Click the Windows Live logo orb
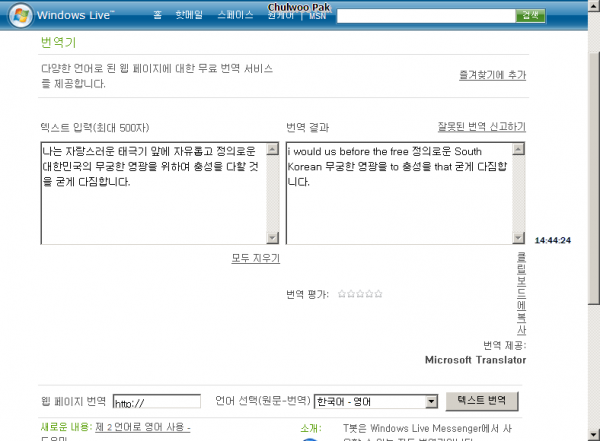 (21, 15)
